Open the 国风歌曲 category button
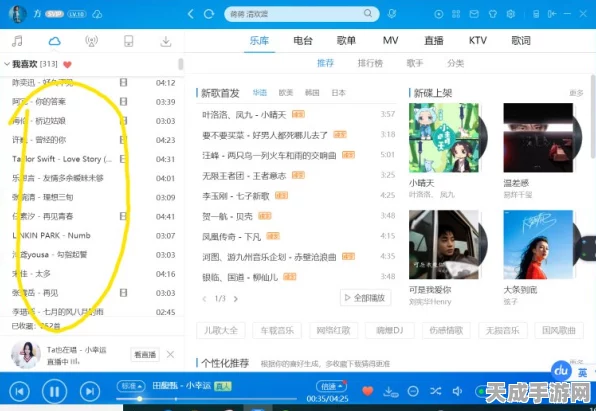 559,330
